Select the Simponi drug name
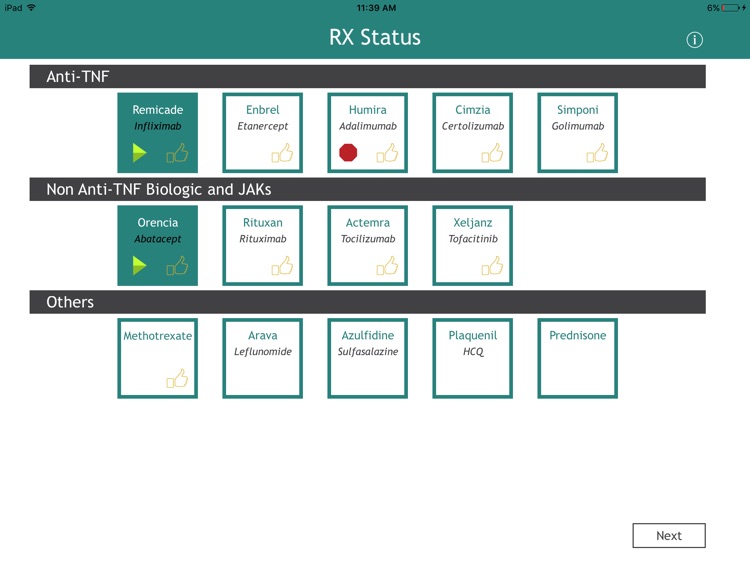This screenshot has width=750, height=563. 577,110
